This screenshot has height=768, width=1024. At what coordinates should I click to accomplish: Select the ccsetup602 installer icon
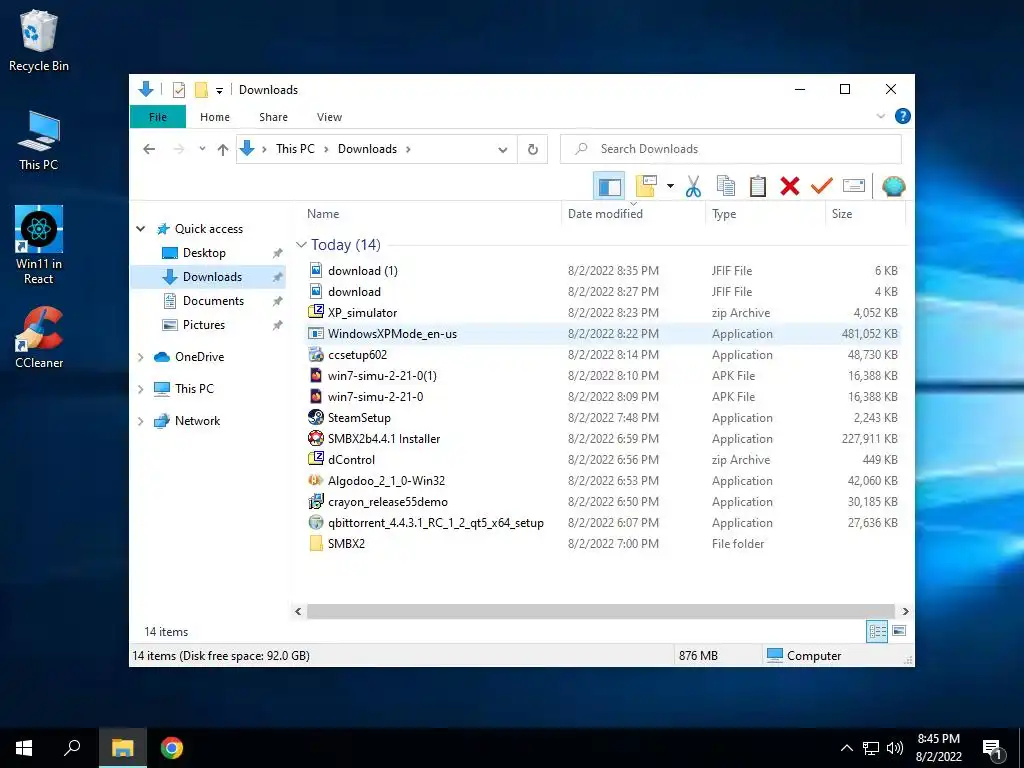click(x=316, y=355)
